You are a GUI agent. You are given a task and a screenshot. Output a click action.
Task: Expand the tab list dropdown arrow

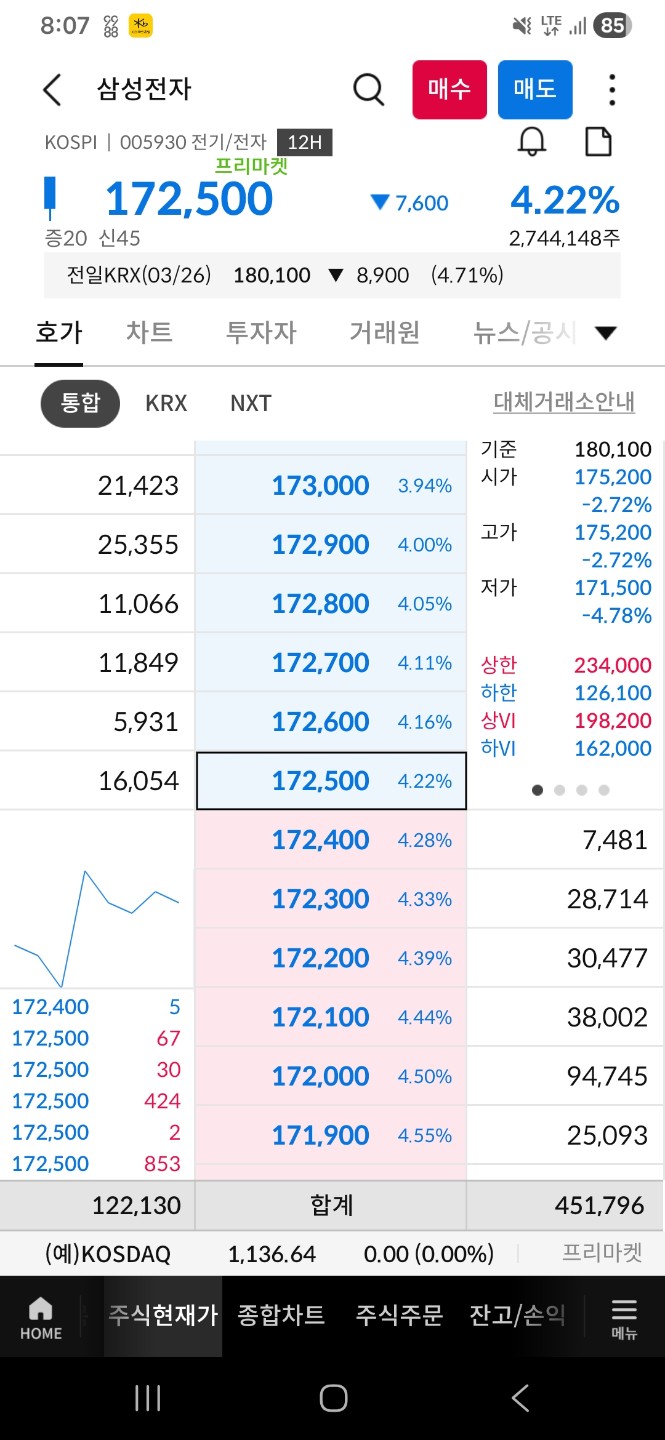tap(606, 333)
